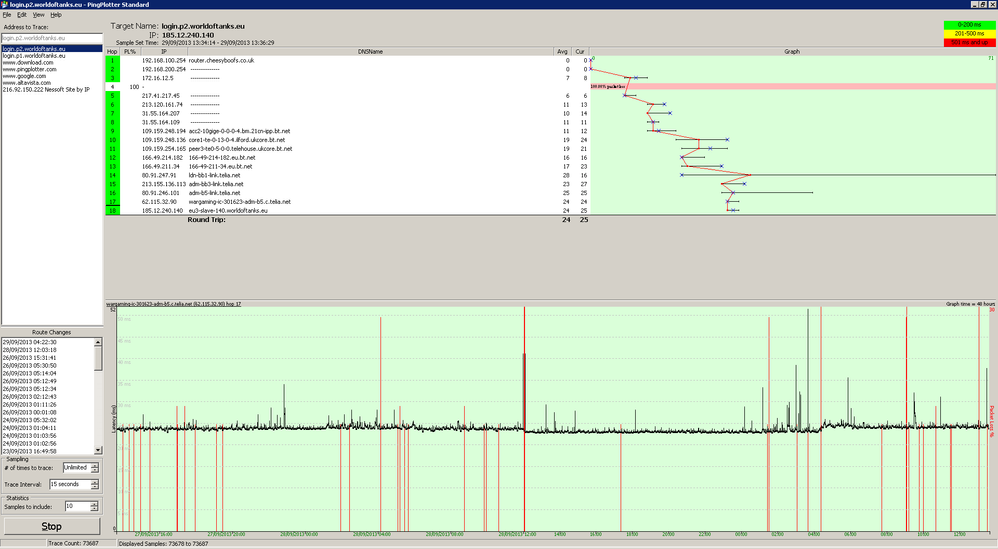The height and width of the screenshot is (549, 998).
Task: Click the yellow 201-500 ms legend swatch
Action: (969, 34)
